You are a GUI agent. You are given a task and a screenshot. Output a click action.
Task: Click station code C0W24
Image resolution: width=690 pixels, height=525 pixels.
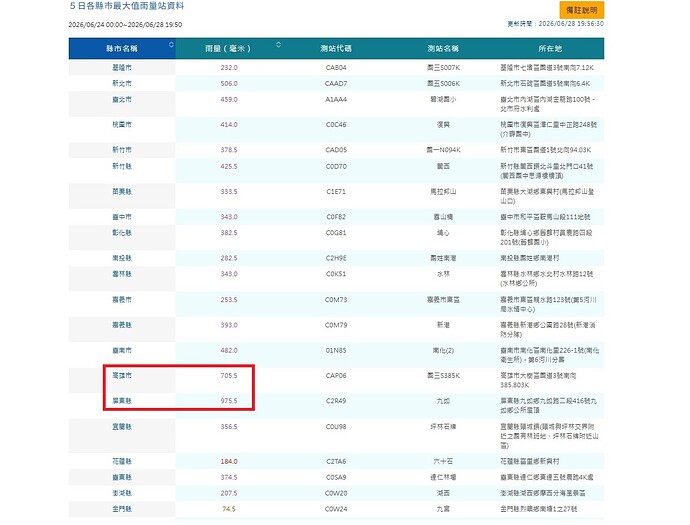[336, 509]
